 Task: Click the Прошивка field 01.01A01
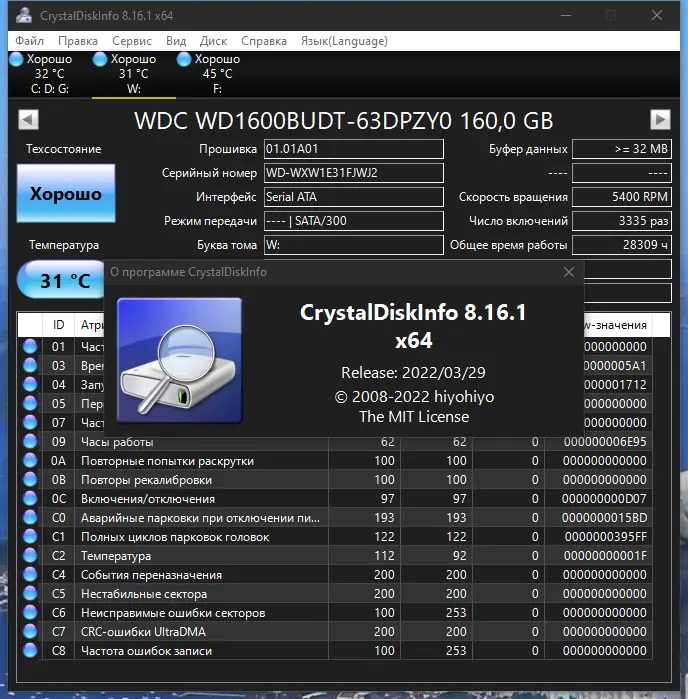tap(354, 149)
